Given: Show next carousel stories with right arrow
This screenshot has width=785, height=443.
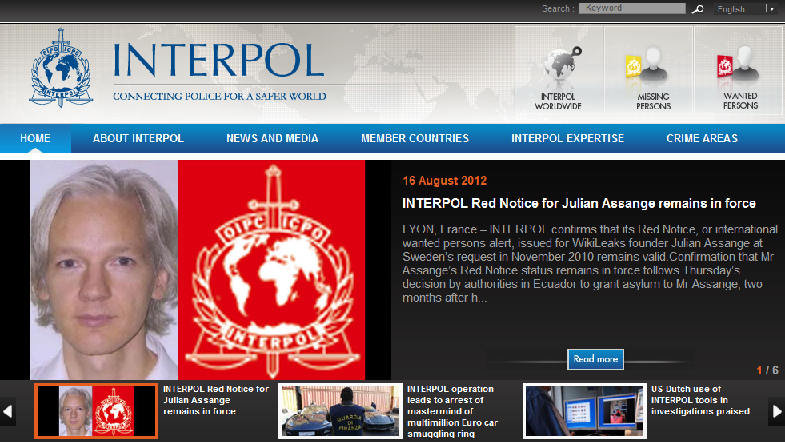Looking at the screenshot, I should pos(776,411).
